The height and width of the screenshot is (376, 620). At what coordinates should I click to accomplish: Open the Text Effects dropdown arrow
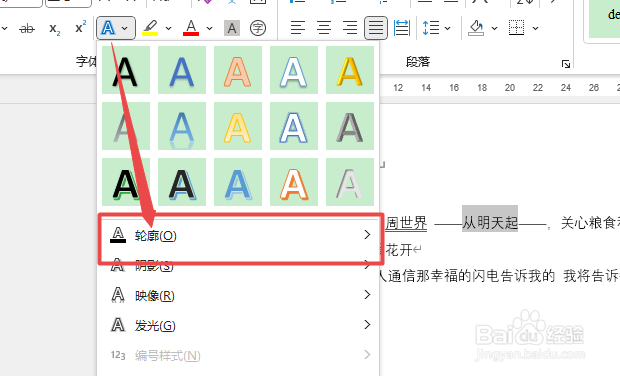pos(125,28)
